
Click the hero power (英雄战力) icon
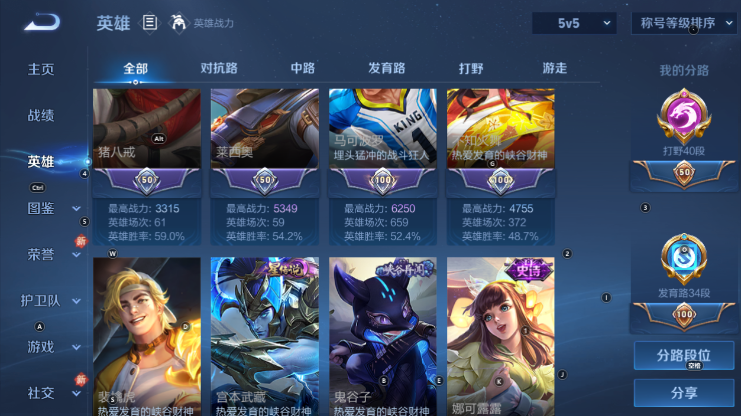click(x=178, y=23)
